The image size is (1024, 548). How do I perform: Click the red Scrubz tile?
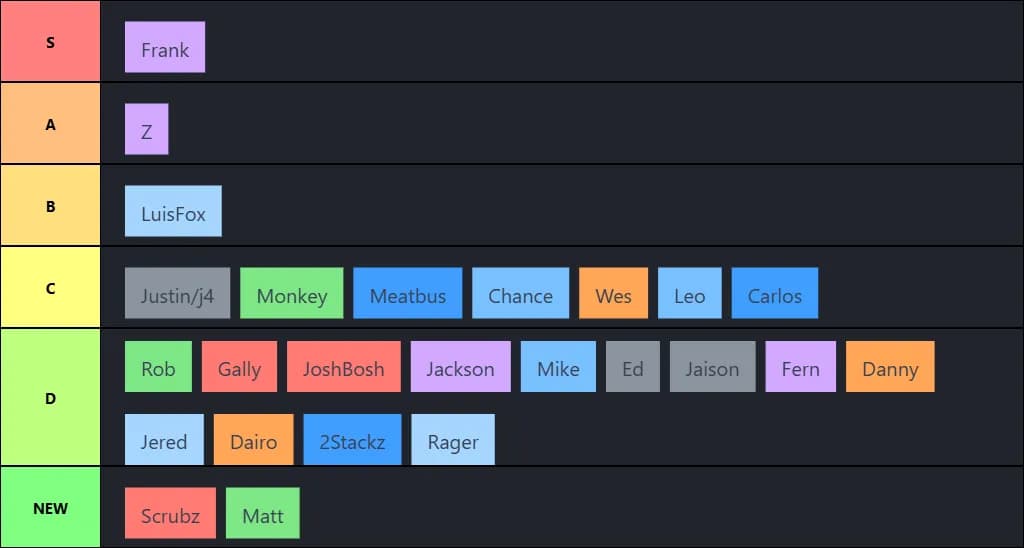click(170, 514)
